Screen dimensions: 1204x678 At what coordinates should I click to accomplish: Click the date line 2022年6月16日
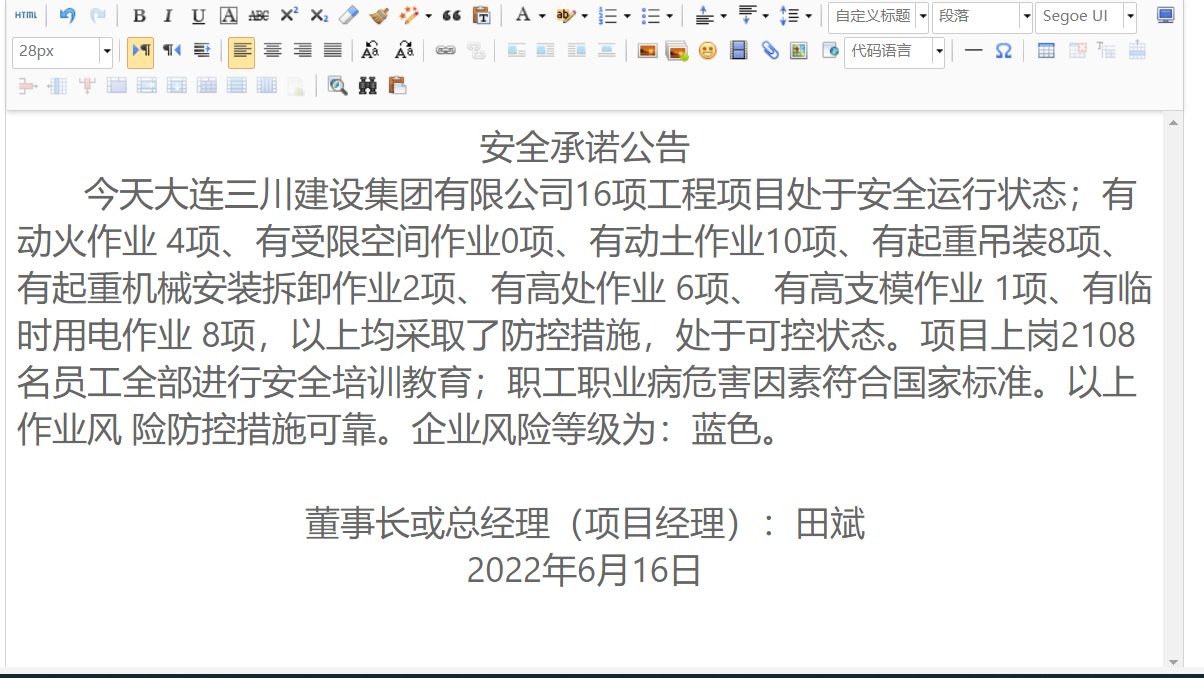(584, 570)
